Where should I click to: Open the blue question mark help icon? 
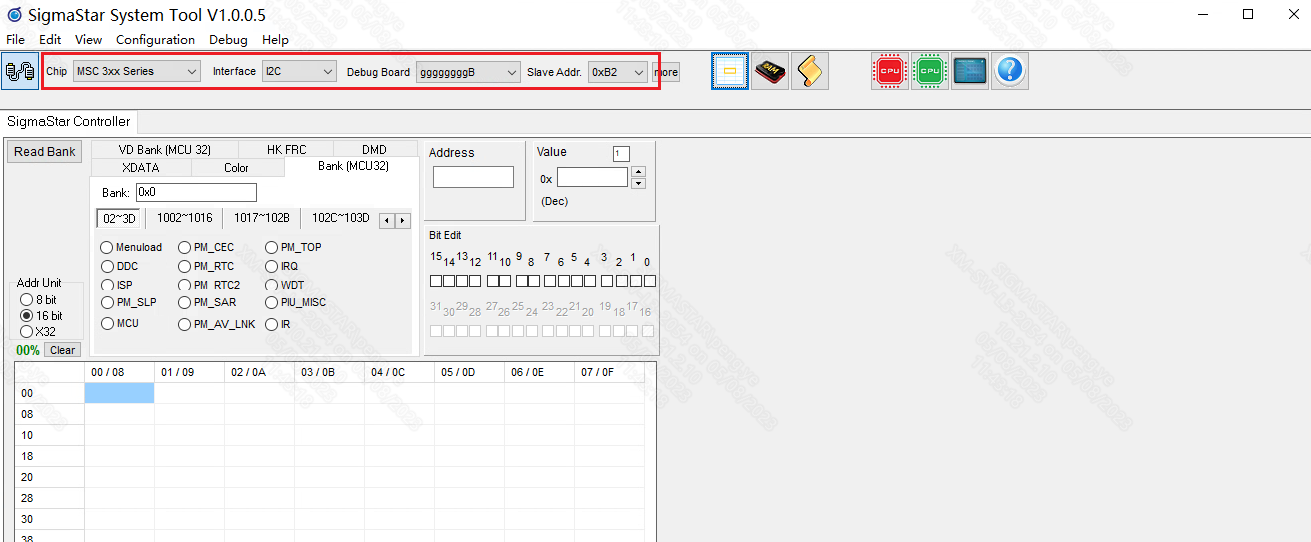tap(1010, 71)
